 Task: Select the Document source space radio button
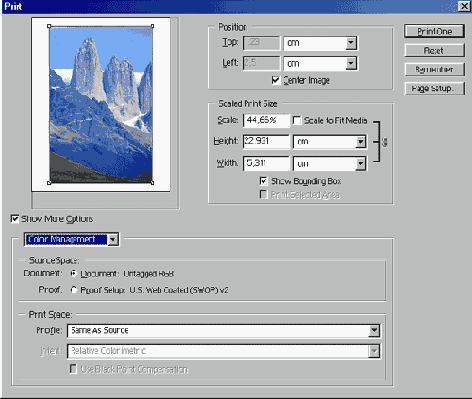coord(74,273)
